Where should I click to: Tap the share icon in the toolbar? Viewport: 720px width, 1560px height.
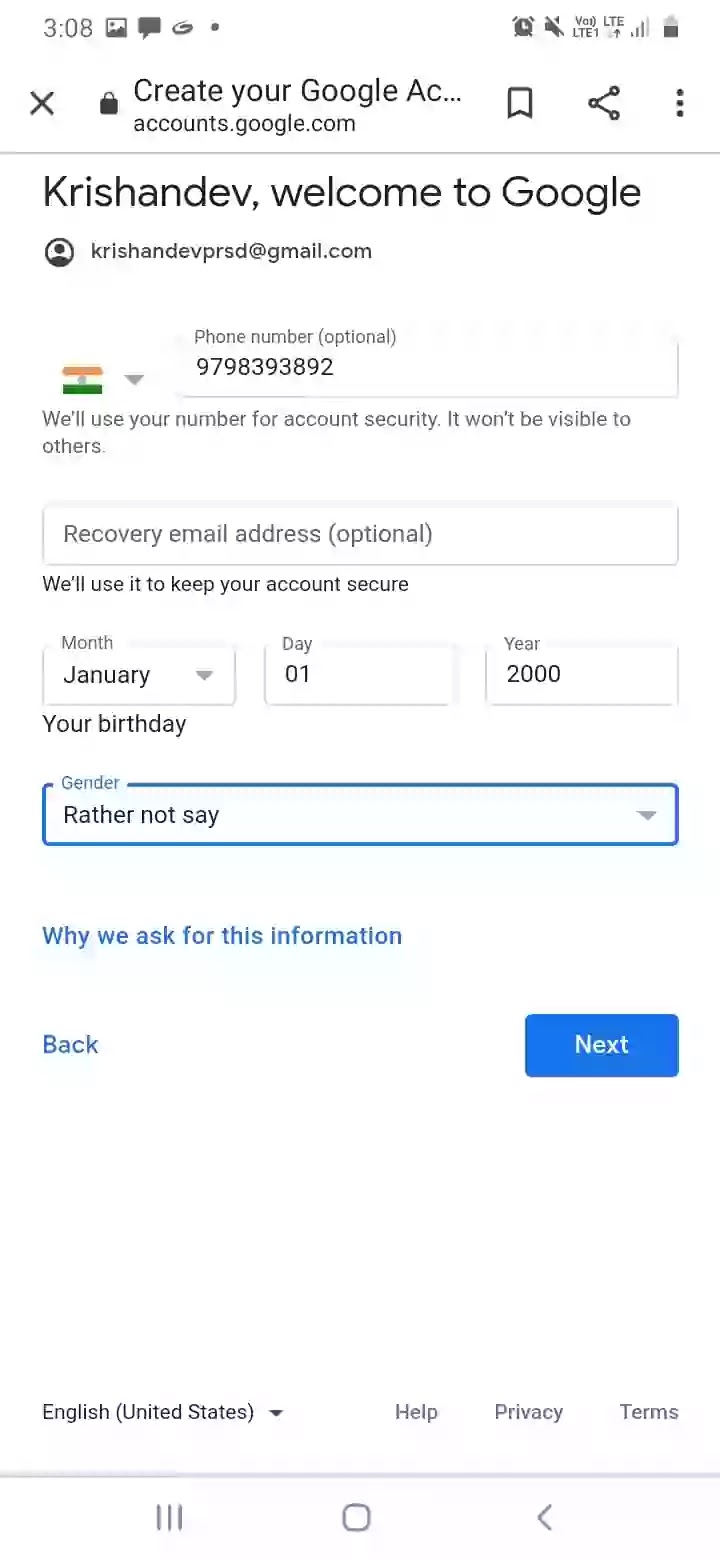pos(604,103)
